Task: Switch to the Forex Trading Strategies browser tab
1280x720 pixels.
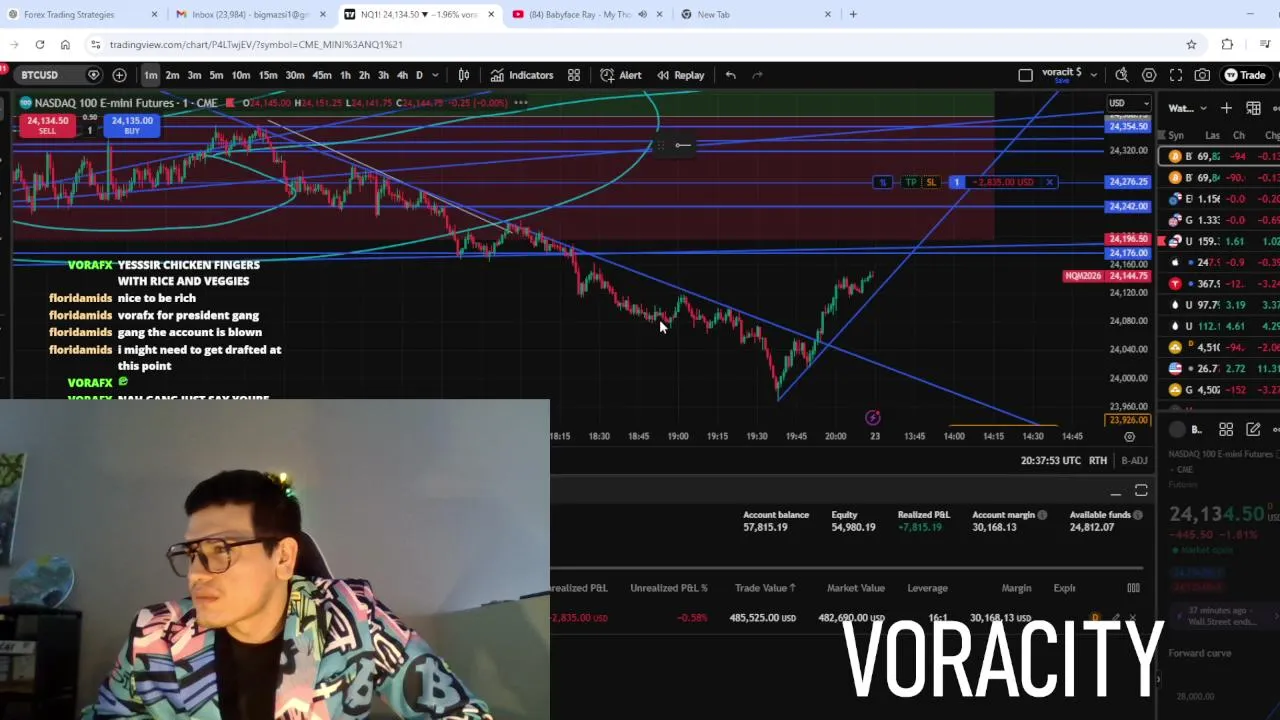Action: click(x=83, y=14)
